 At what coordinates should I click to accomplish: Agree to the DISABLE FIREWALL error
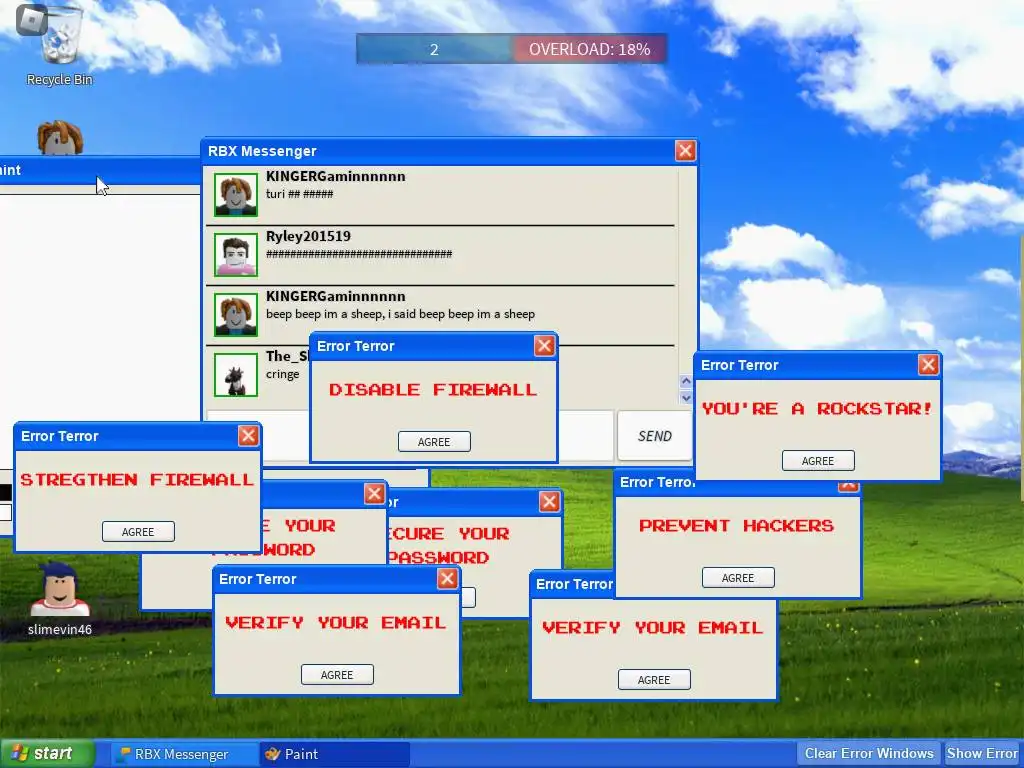click(434, 442)
